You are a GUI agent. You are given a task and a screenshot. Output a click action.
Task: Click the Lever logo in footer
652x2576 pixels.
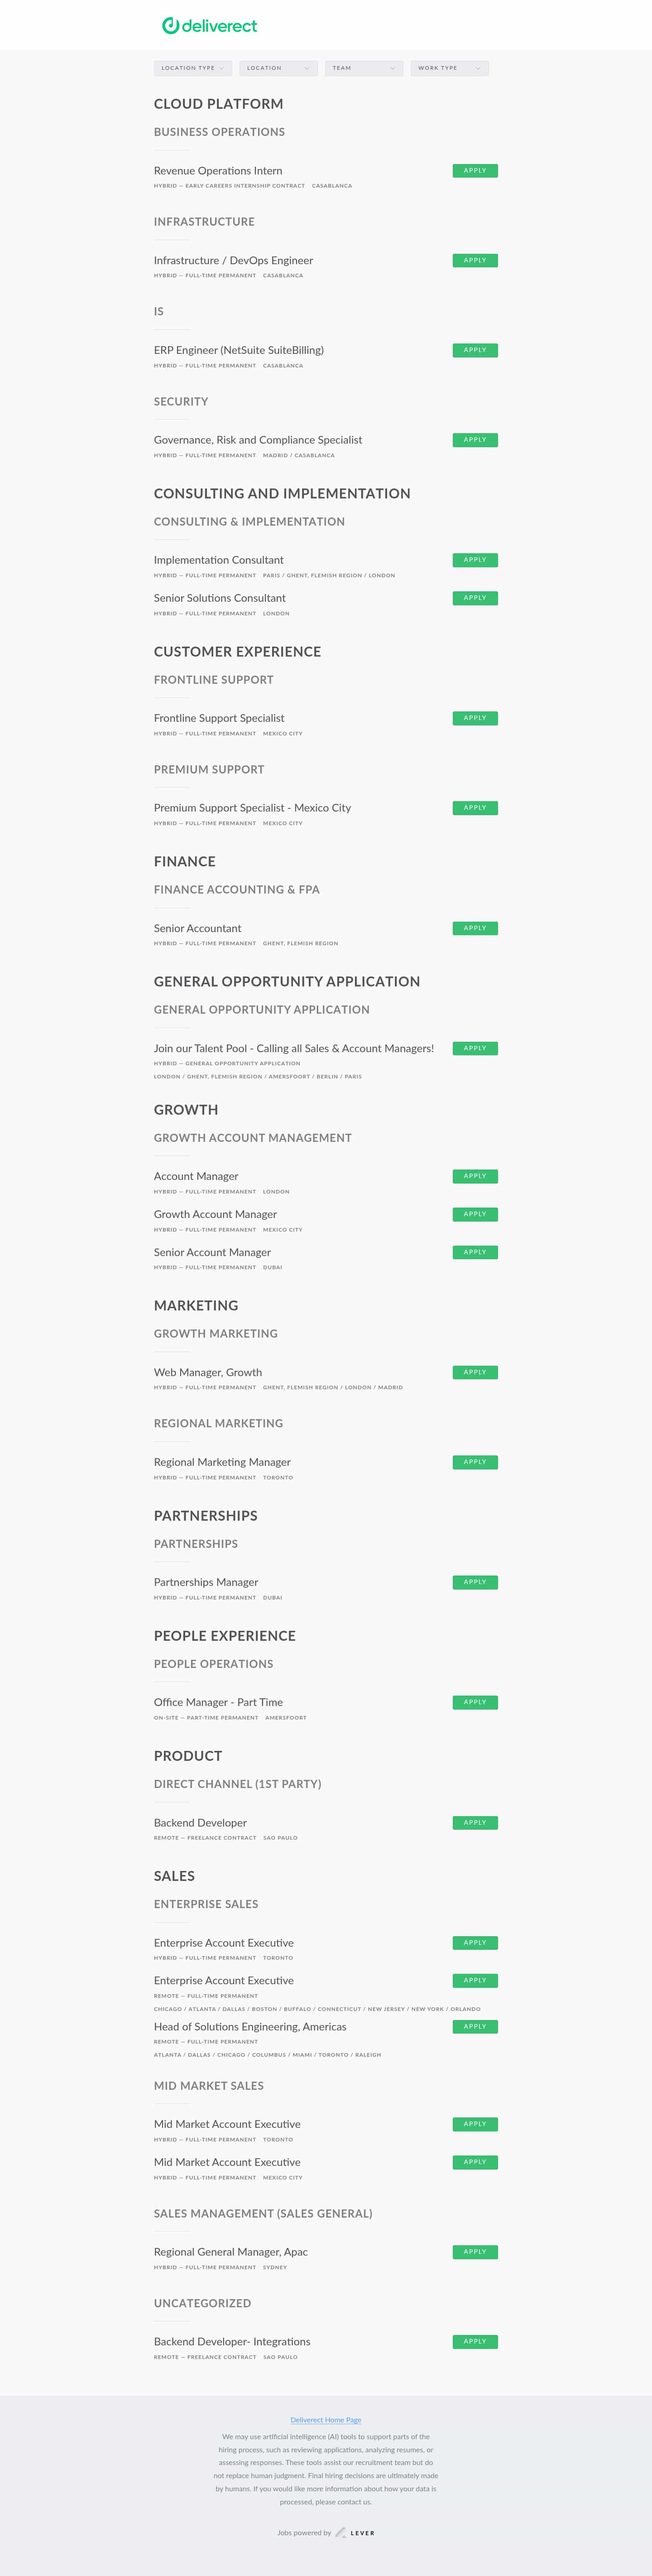tap(355, 2533)
